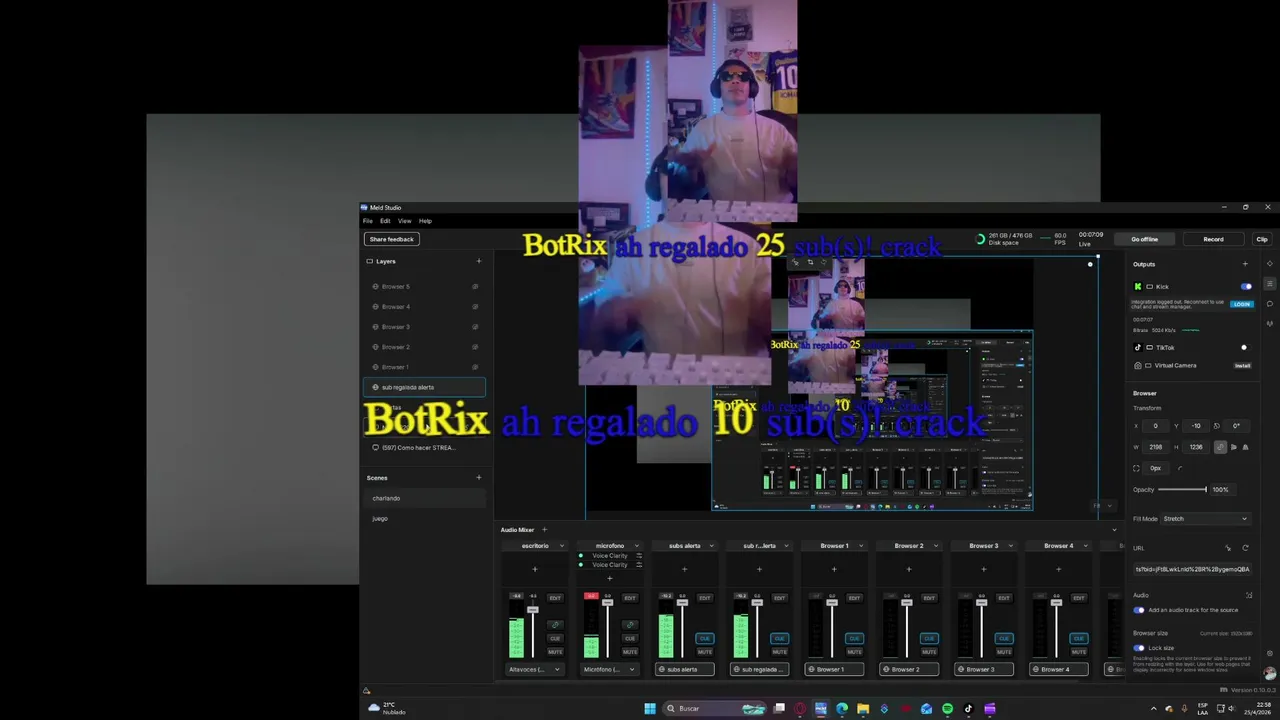Open the settings gear in the right sidebar
Screen dimensions: 1280x720
point(1270,654)
